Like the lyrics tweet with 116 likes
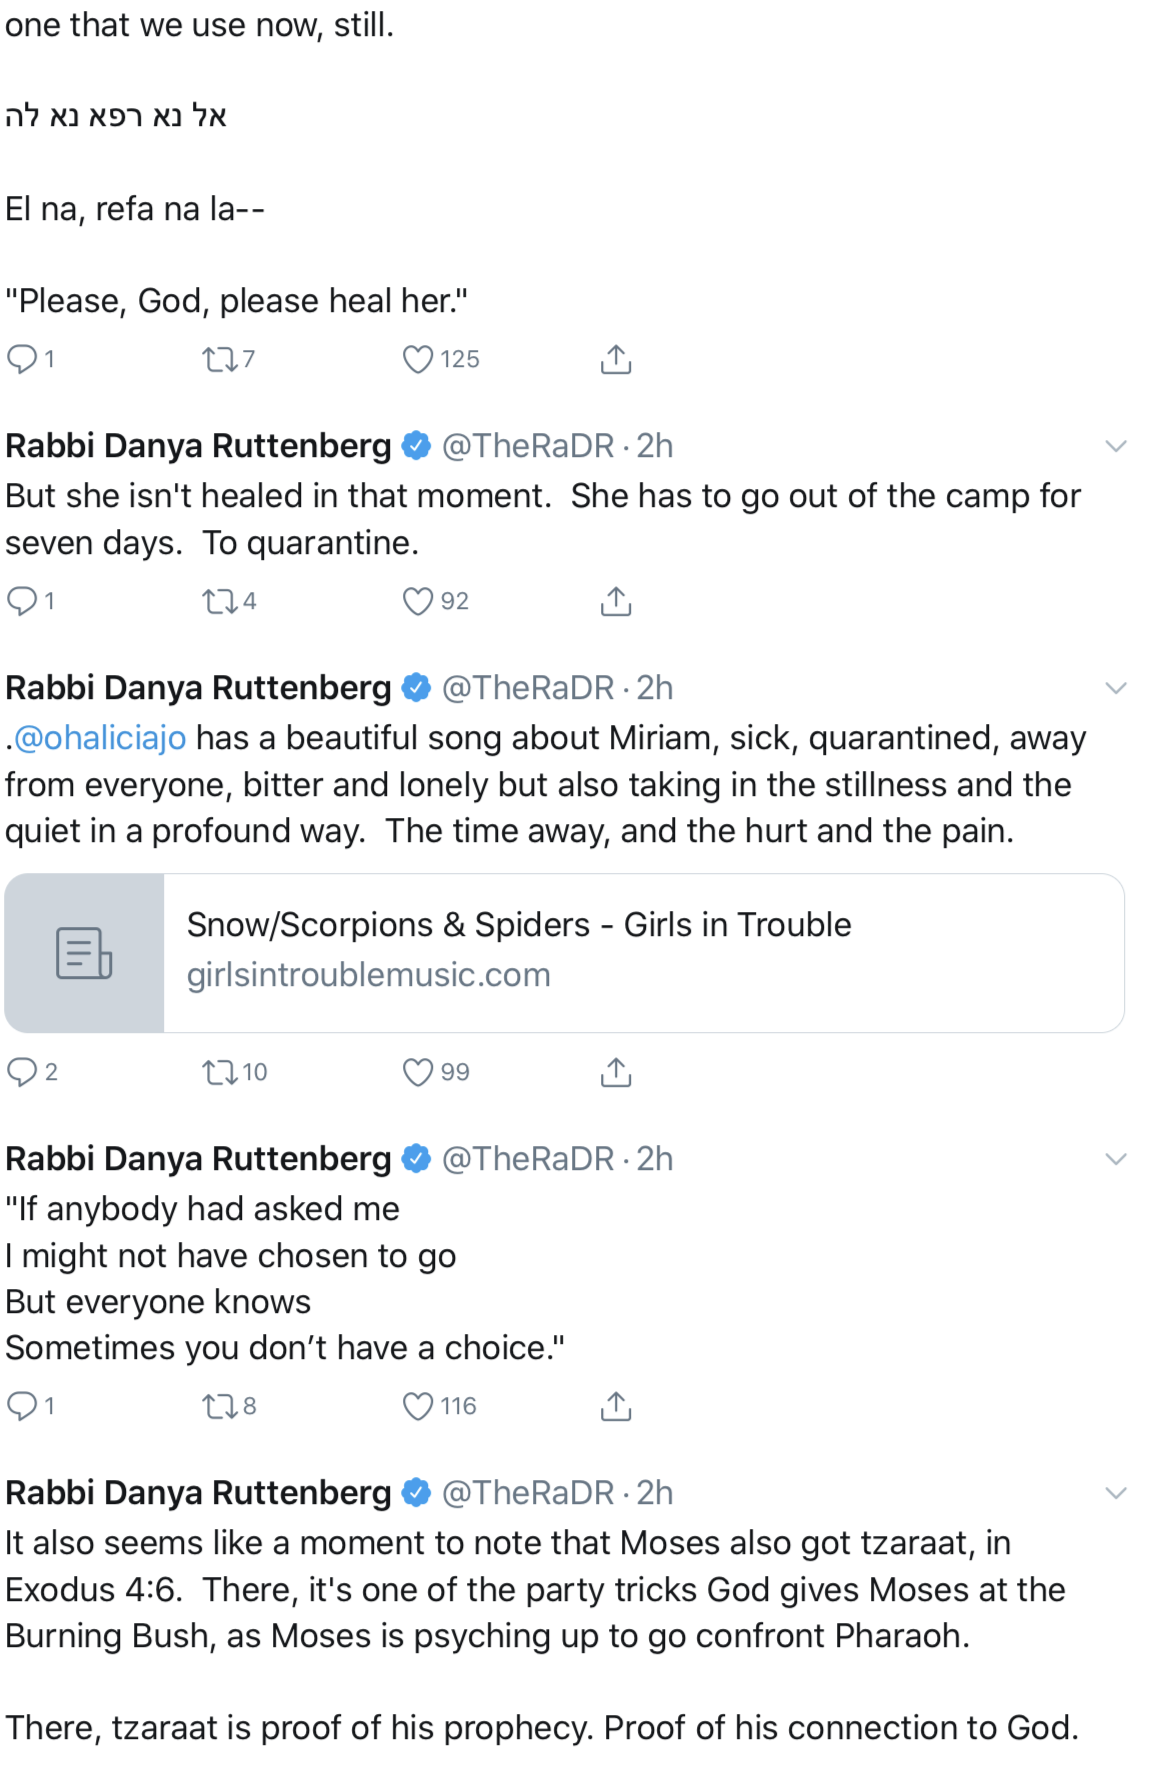Viewport: 1165px width, 1768px height. pos(417,1406)
